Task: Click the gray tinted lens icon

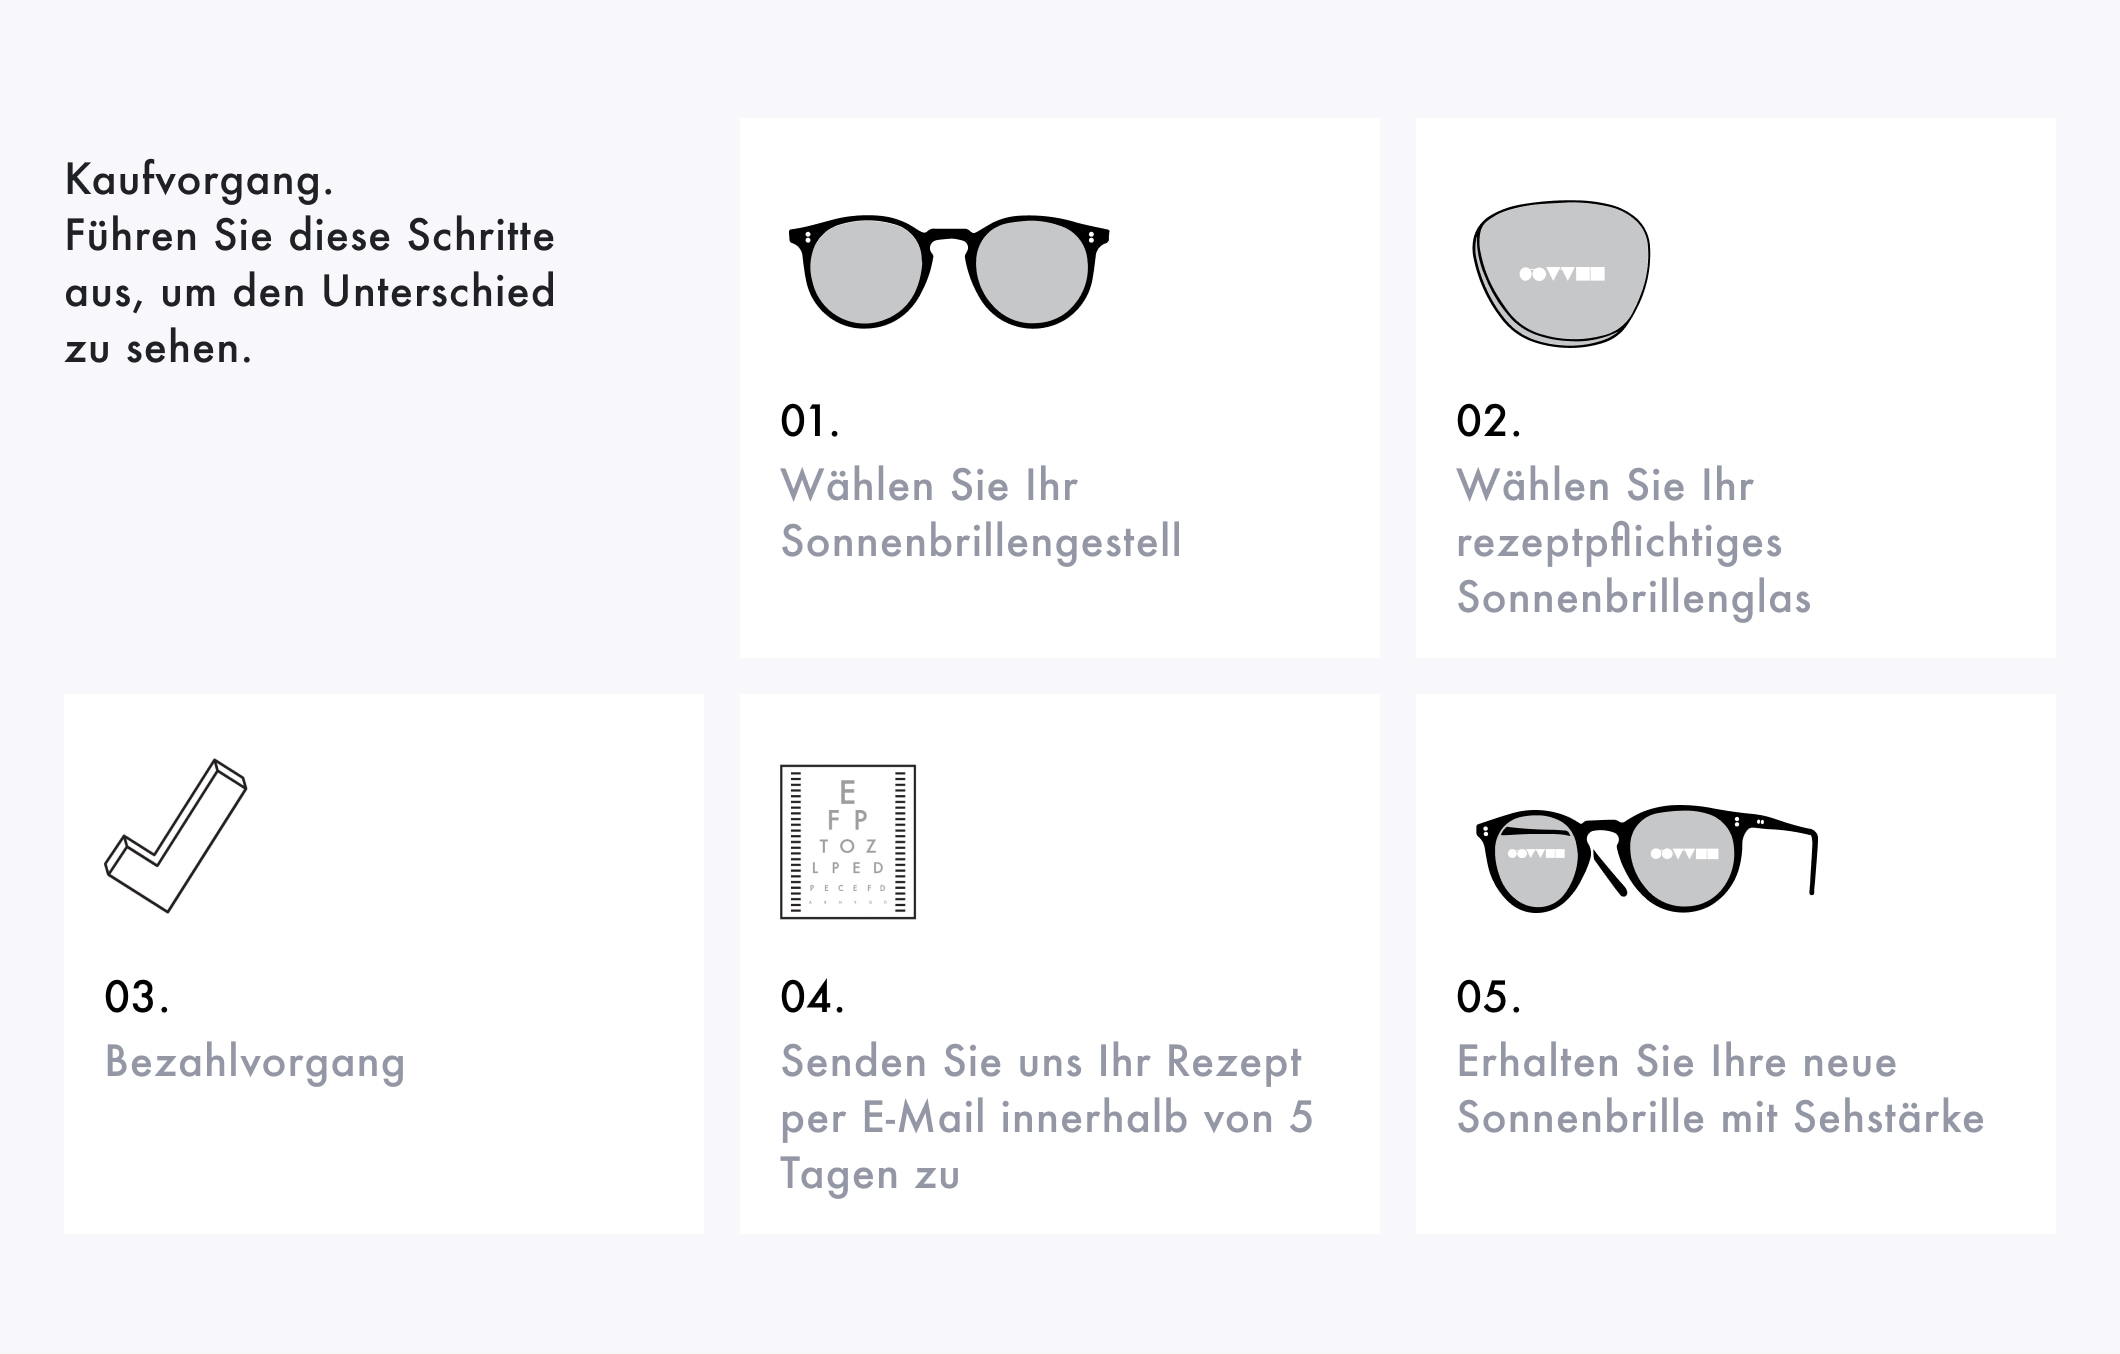Action: (1561, 274)
